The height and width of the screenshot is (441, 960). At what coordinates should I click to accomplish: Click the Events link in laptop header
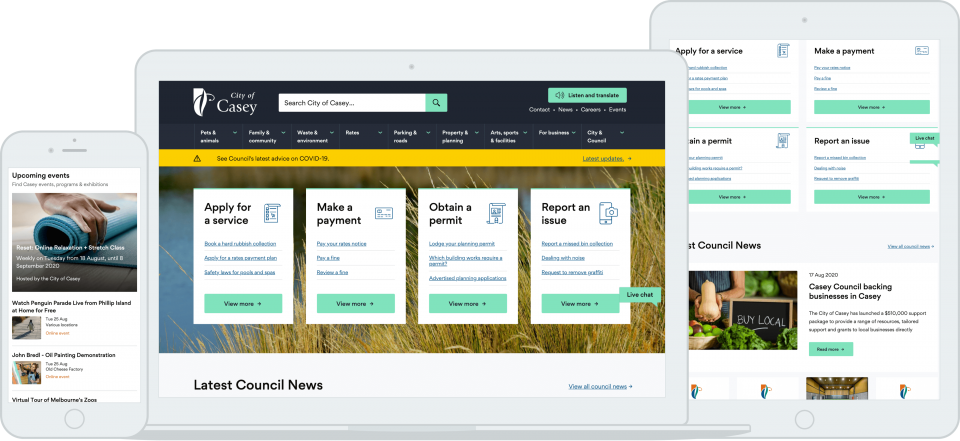(617, 110)
